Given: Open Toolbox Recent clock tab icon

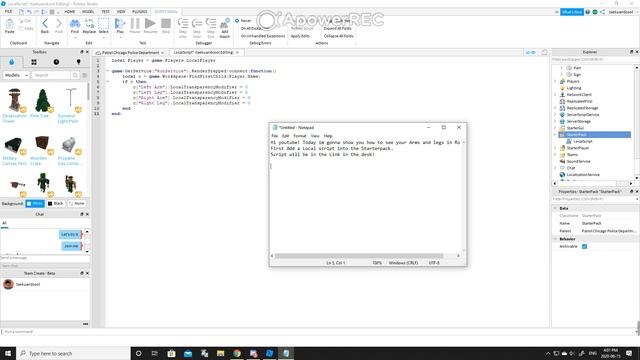Looking at the screenshot, I should pyautogui.click(x=56, y=62).
